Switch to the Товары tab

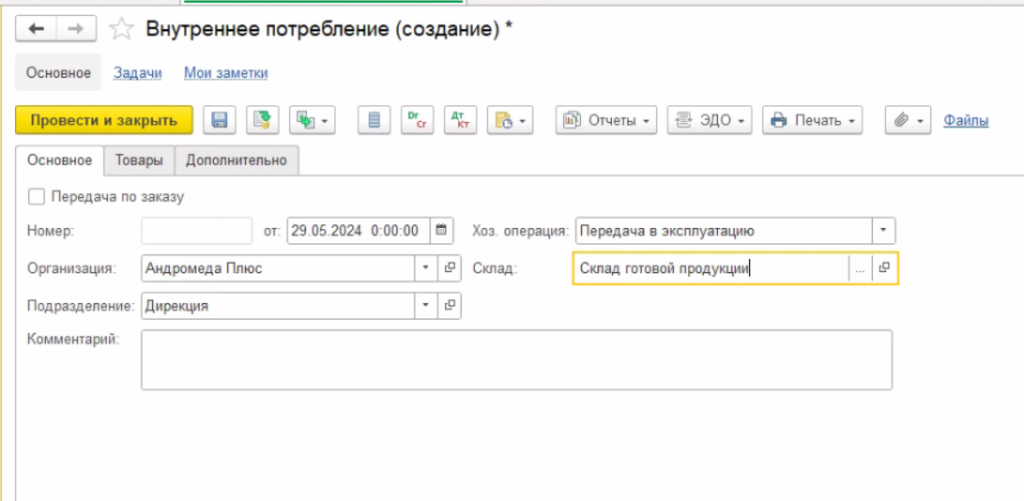139,160
